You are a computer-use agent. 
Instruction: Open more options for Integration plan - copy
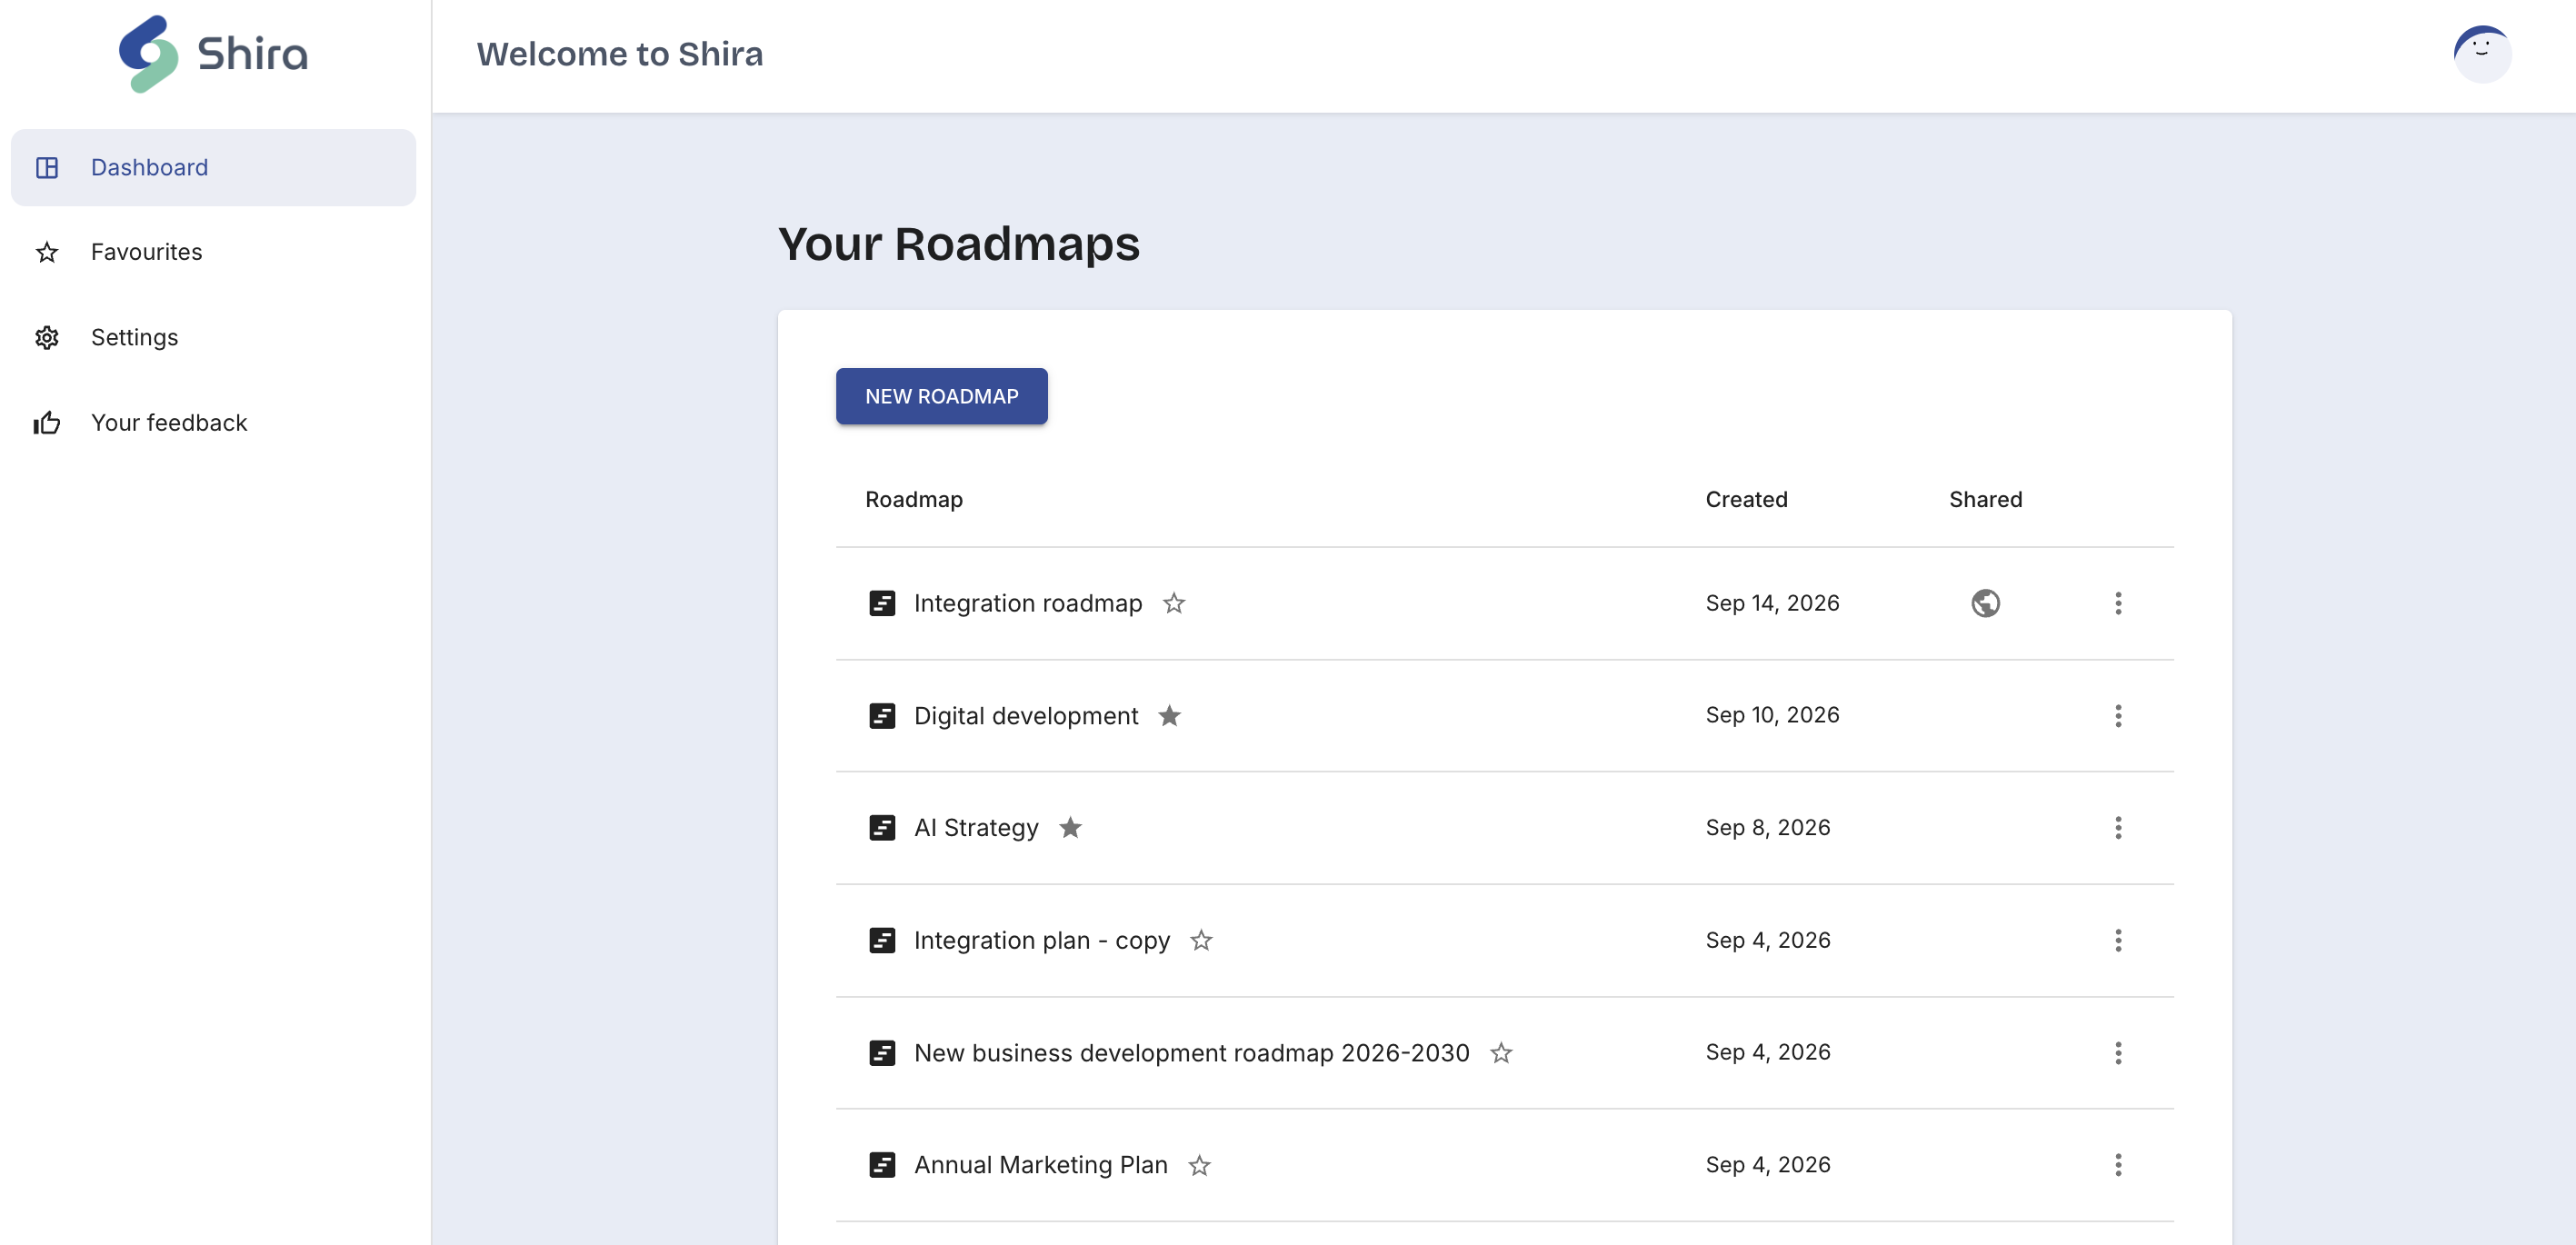(x=2118, y=941)
